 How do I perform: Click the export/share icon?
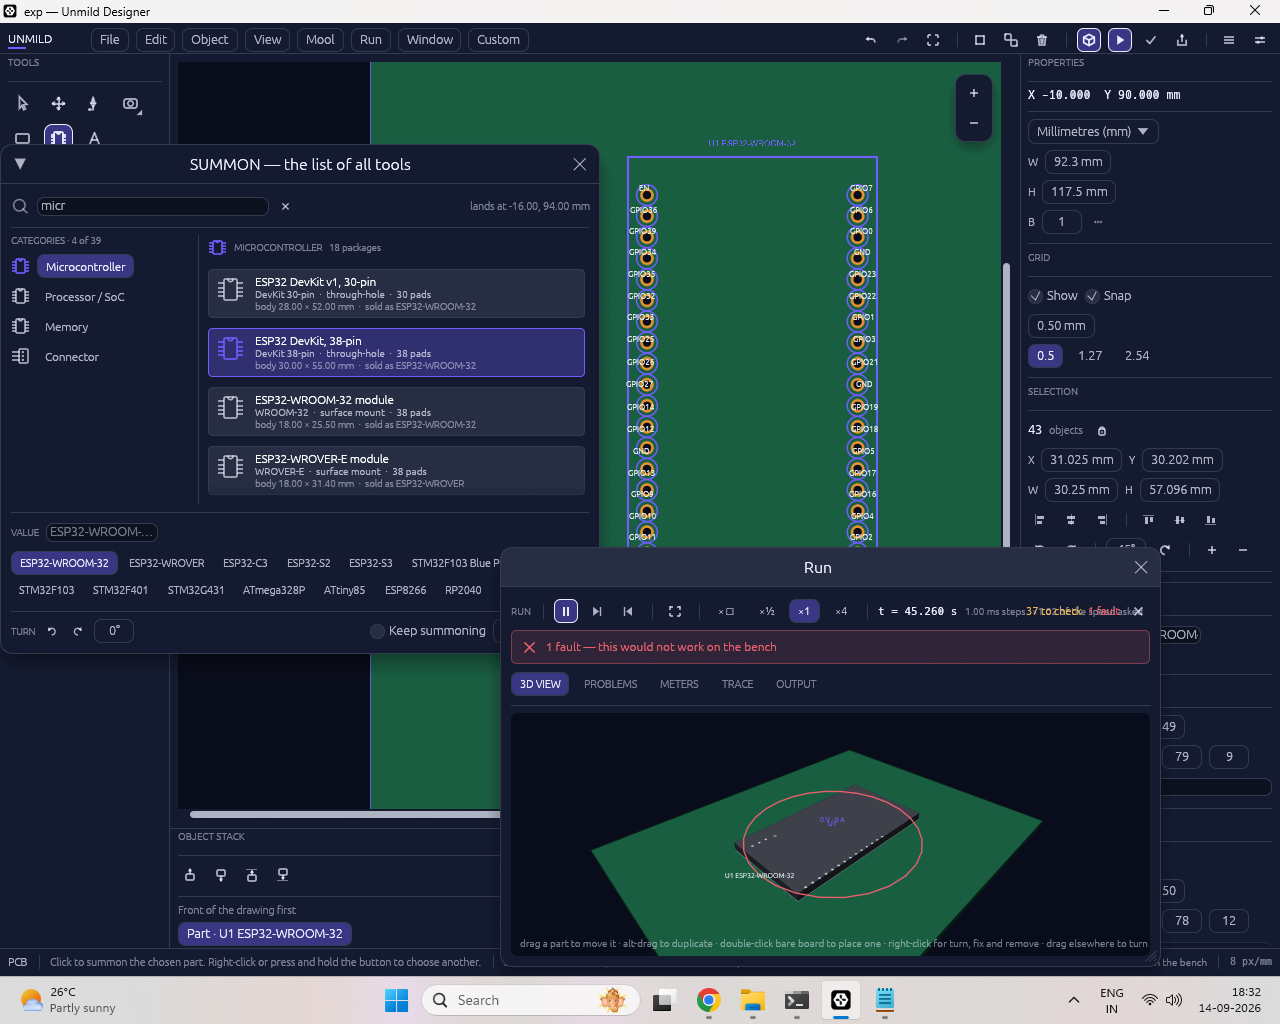tap(1182, 40)
